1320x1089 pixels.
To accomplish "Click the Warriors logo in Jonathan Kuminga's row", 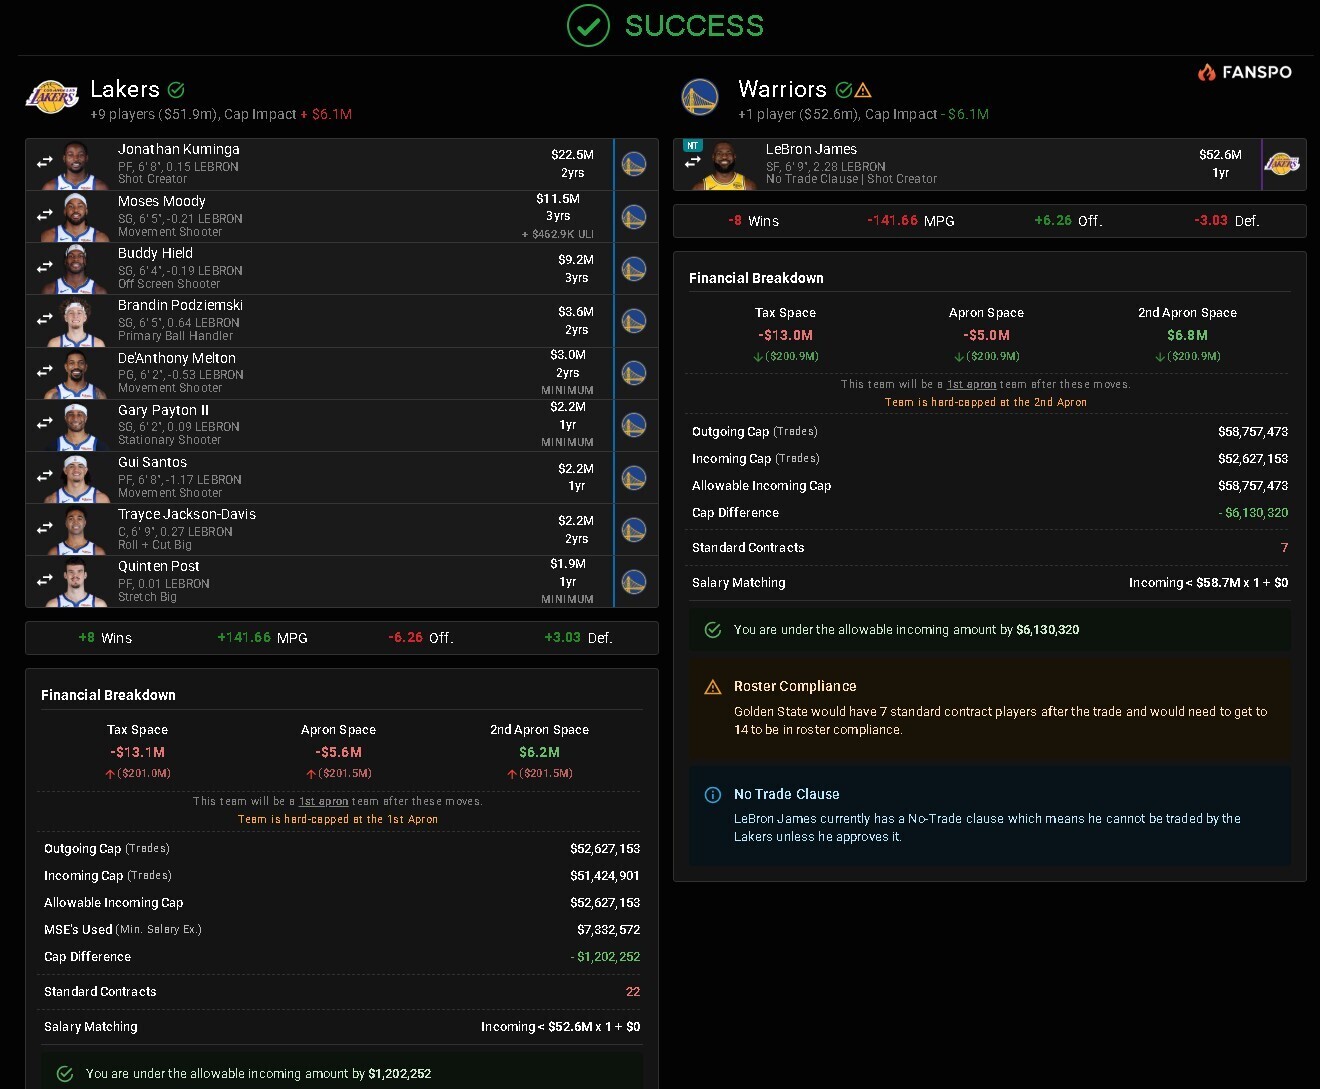I will [634, 164].
